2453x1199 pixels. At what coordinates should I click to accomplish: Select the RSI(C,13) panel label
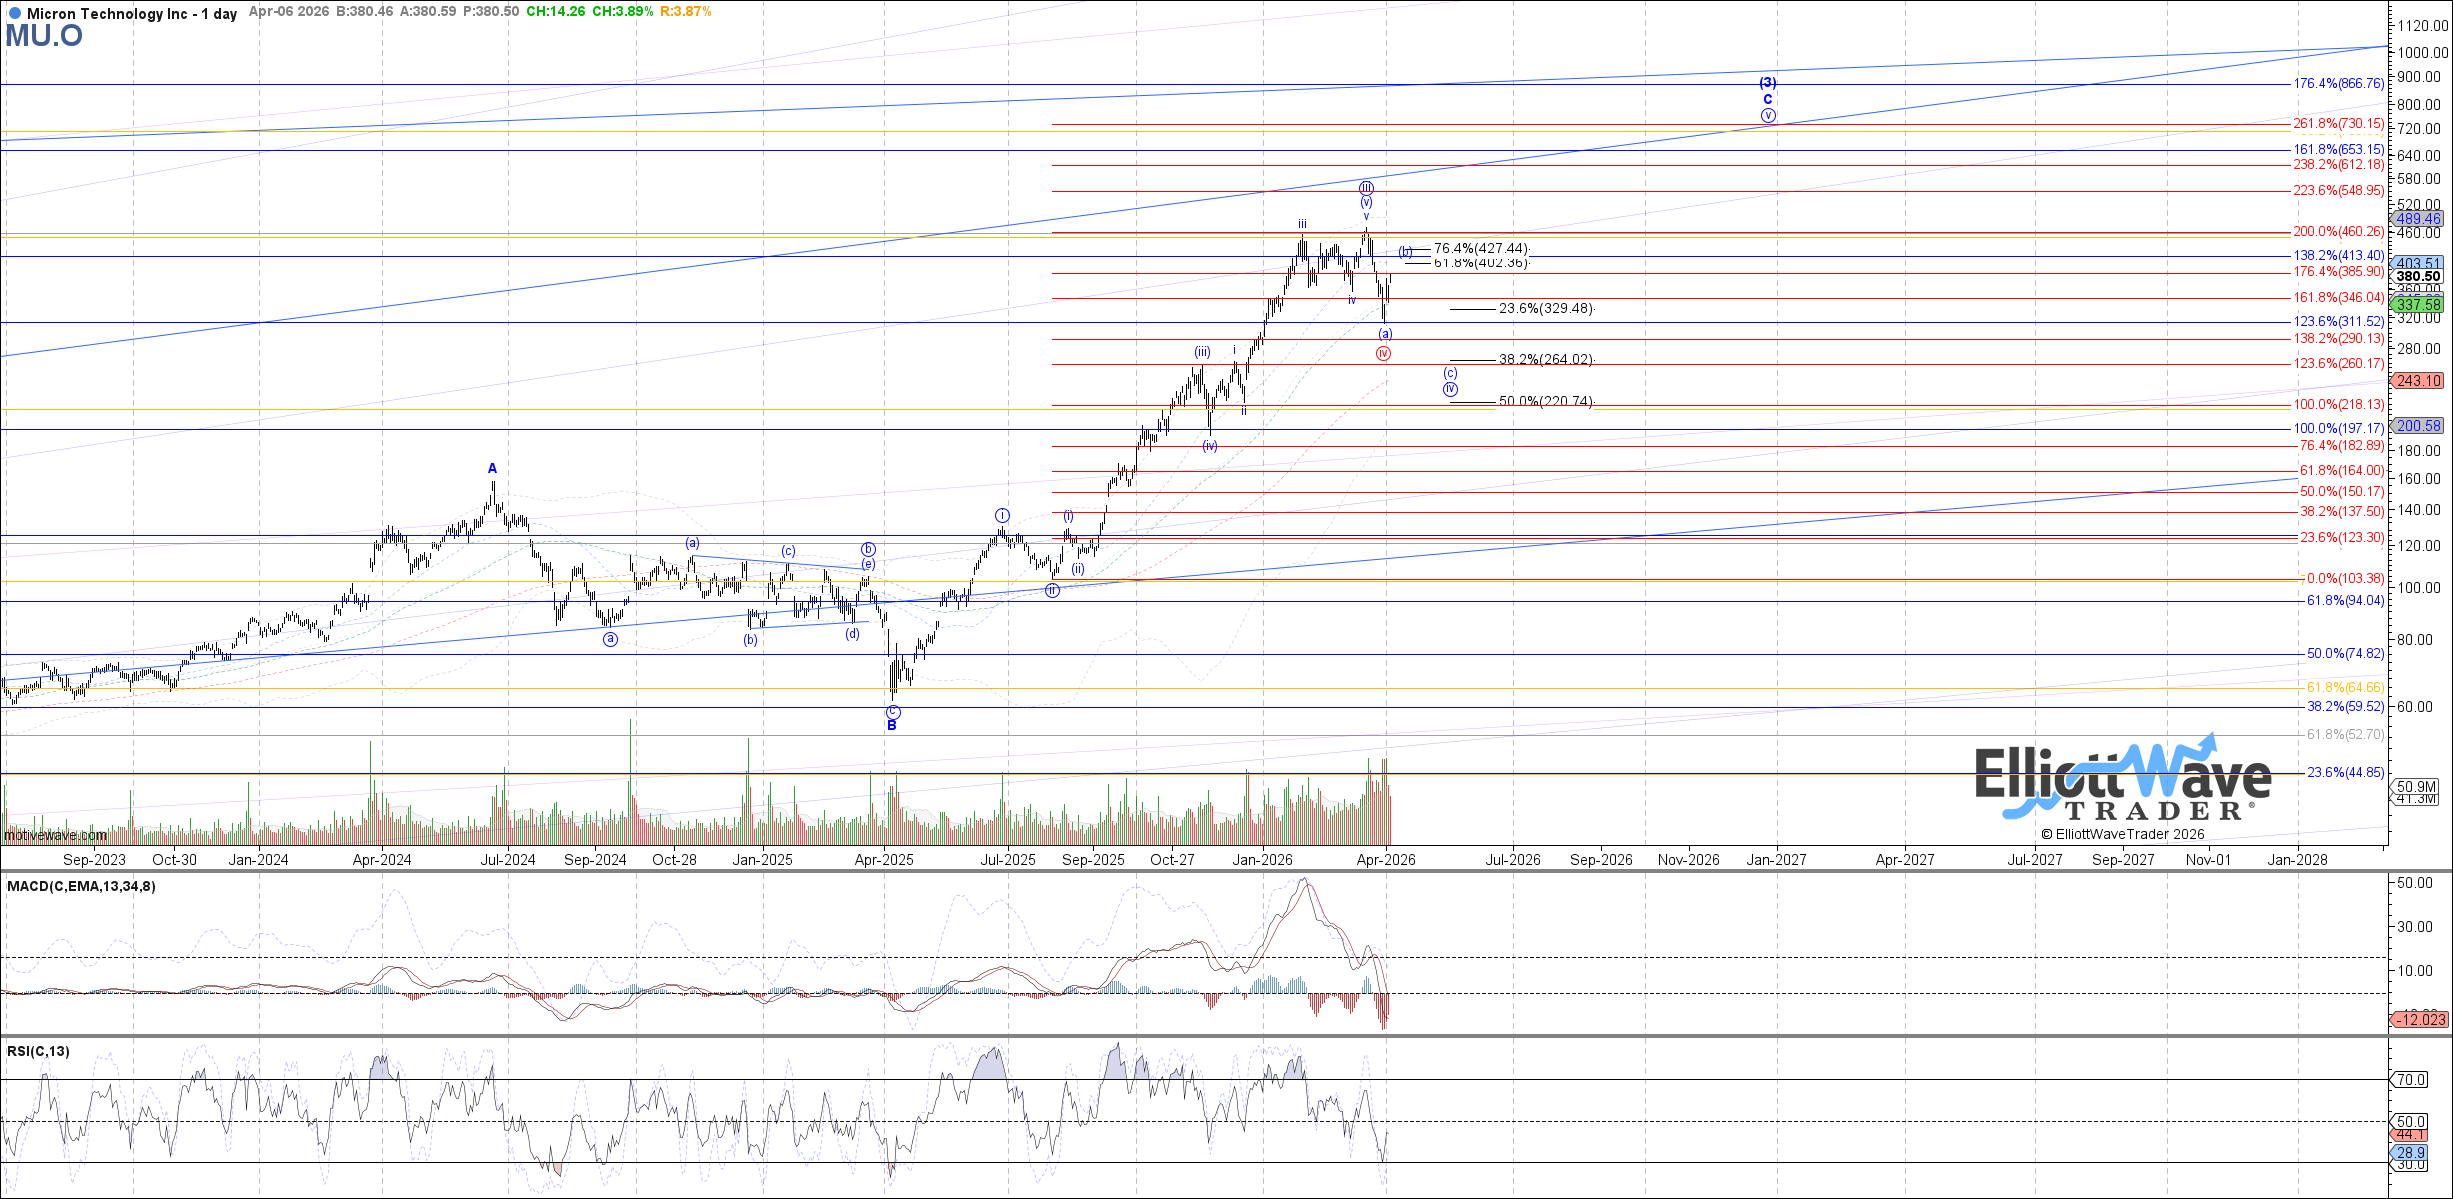click(39, 1051)
